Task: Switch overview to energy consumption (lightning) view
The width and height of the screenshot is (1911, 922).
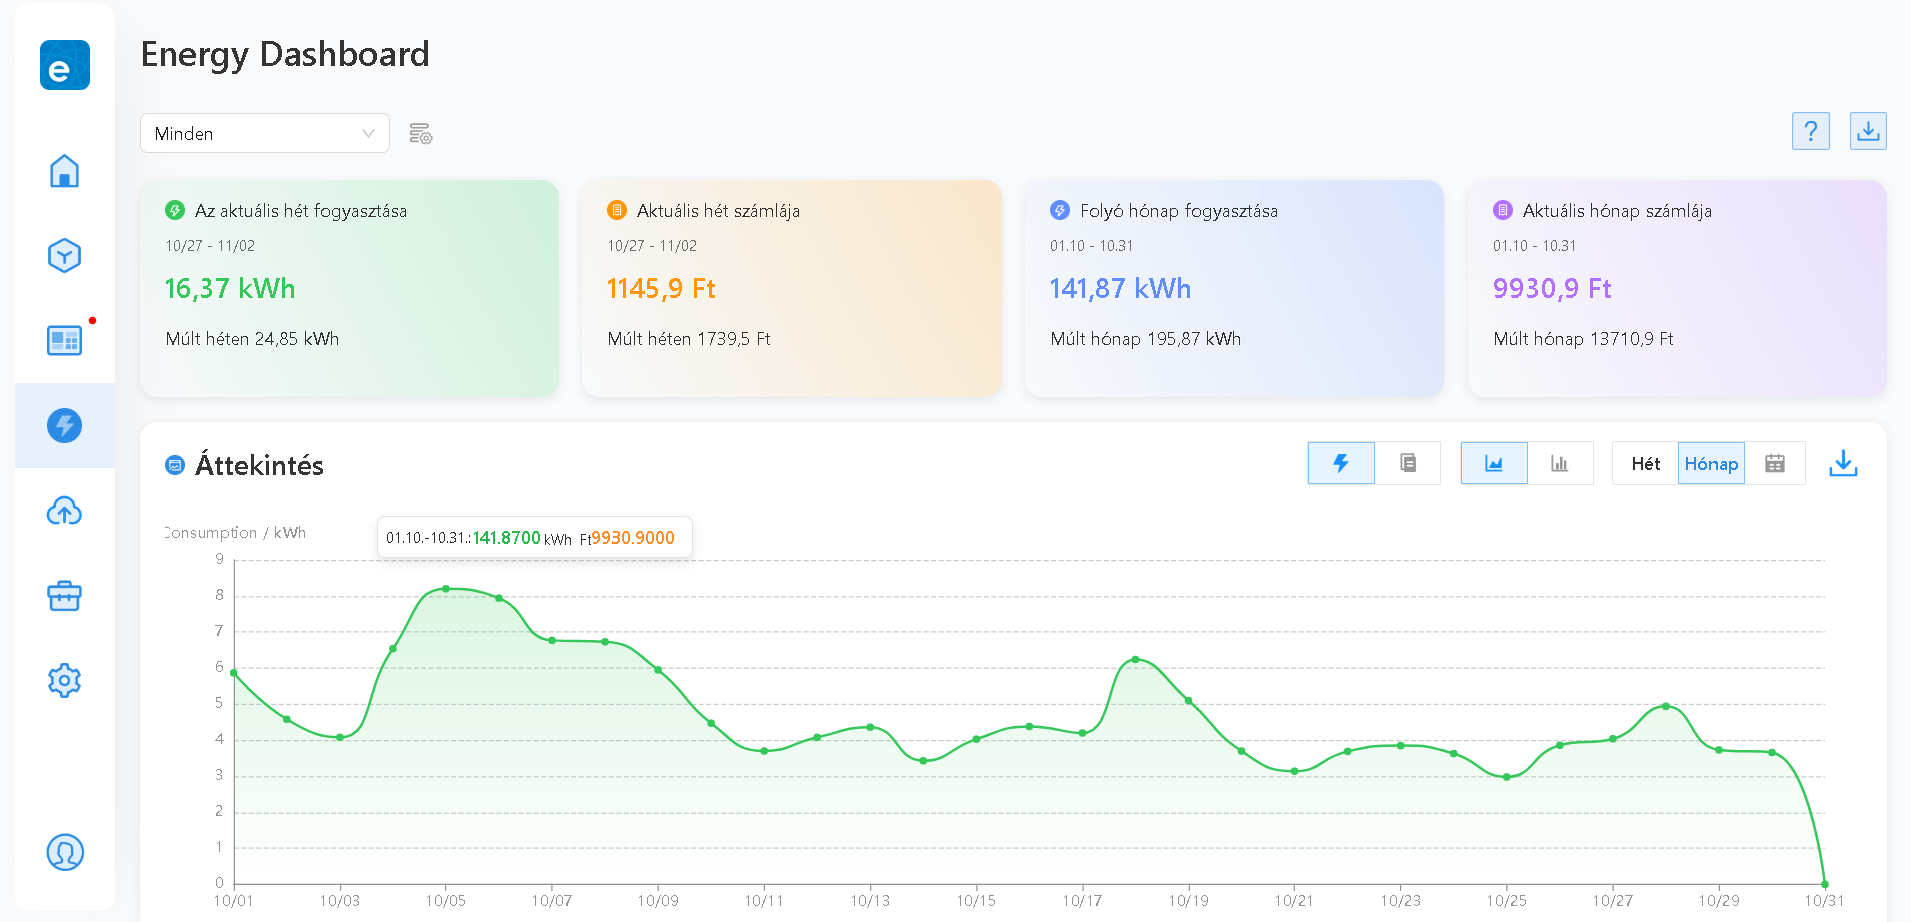Action: tap(1341, 463)
